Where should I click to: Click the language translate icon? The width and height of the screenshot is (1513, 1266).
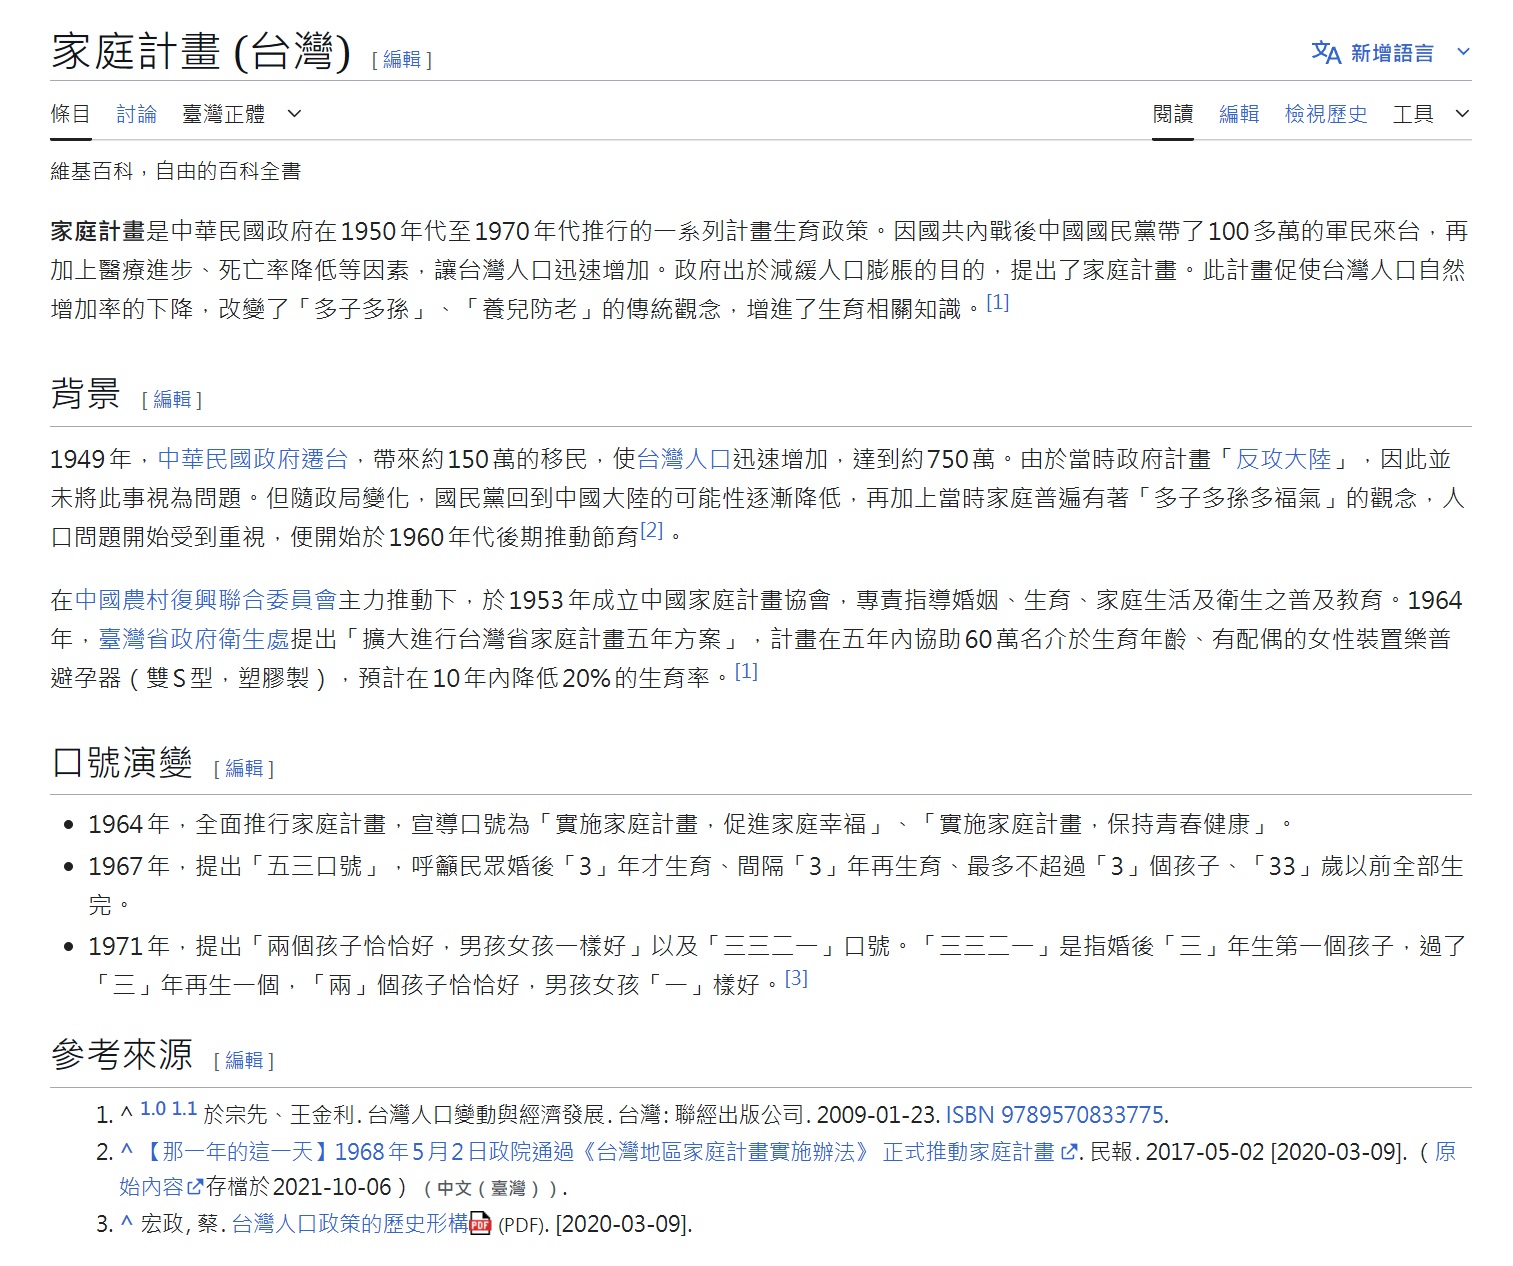(1325, 53)
